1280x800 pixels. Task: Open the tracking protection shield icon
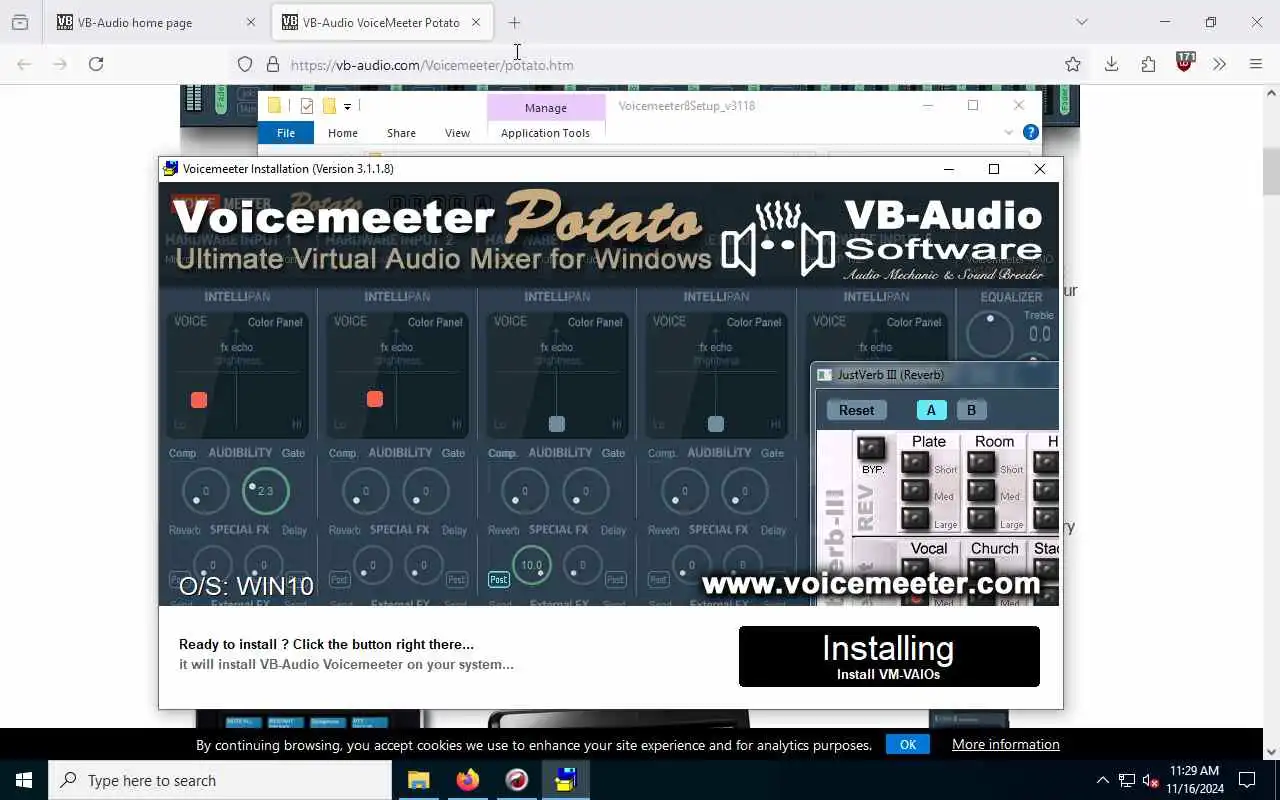pyautogui.click(x=245, y=64)
